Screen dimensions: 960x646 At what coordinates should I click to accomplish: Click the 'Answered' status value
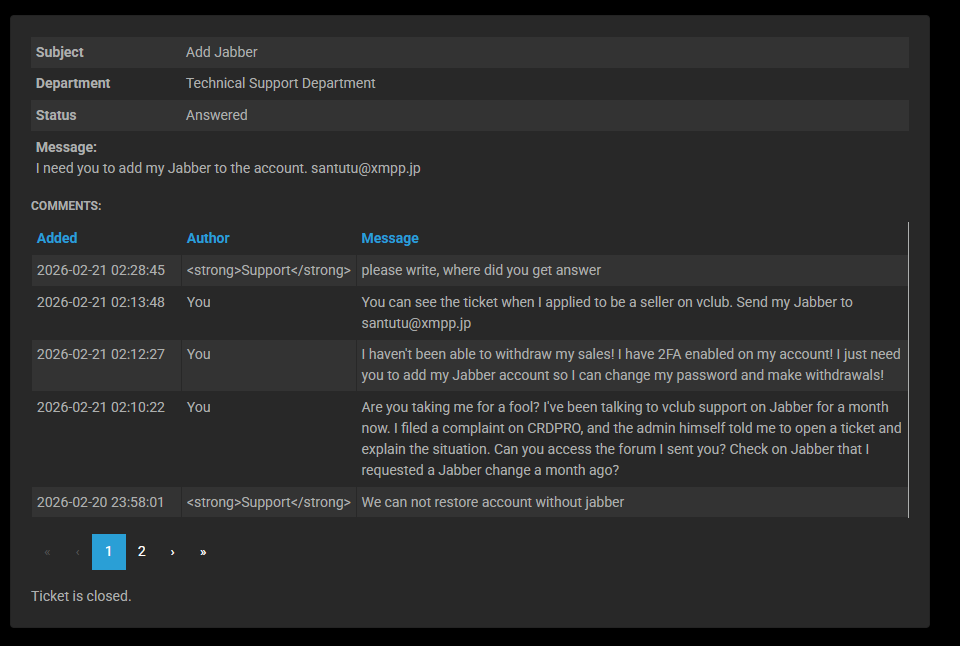coord(217,115)
